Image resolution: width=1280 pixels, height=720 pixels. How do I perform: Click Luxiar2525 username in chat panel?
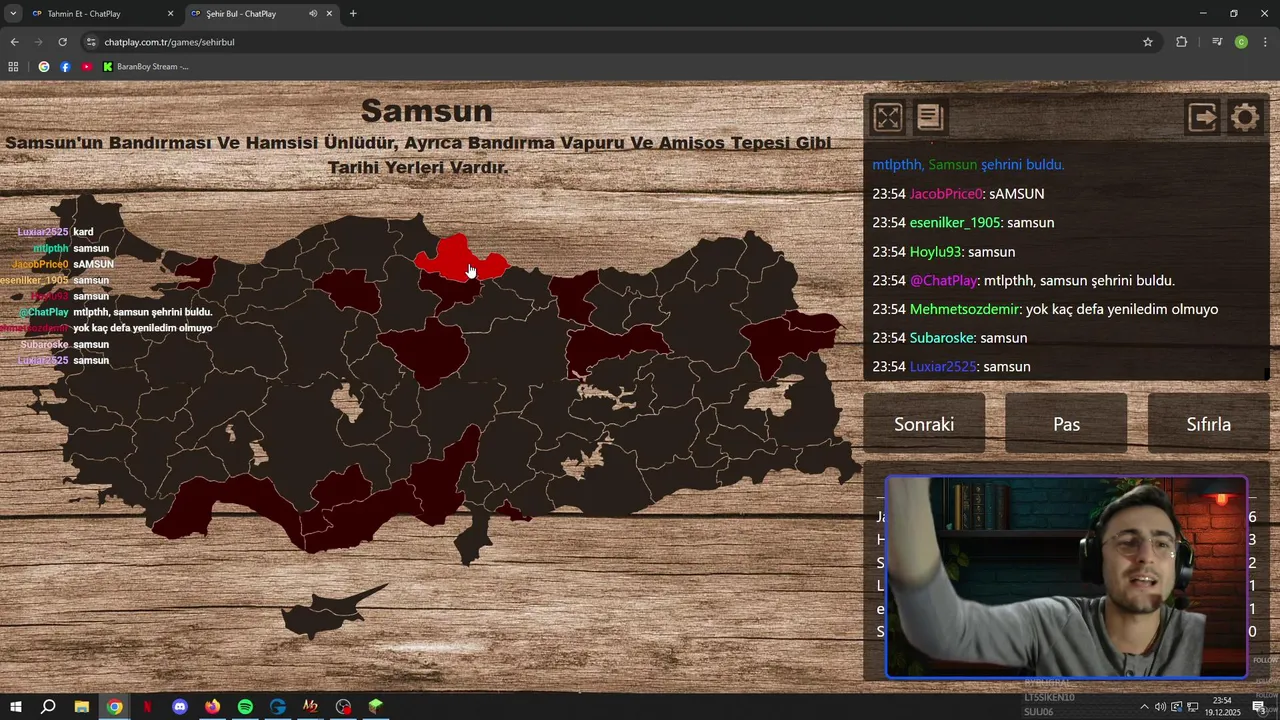tap(942, 367)
